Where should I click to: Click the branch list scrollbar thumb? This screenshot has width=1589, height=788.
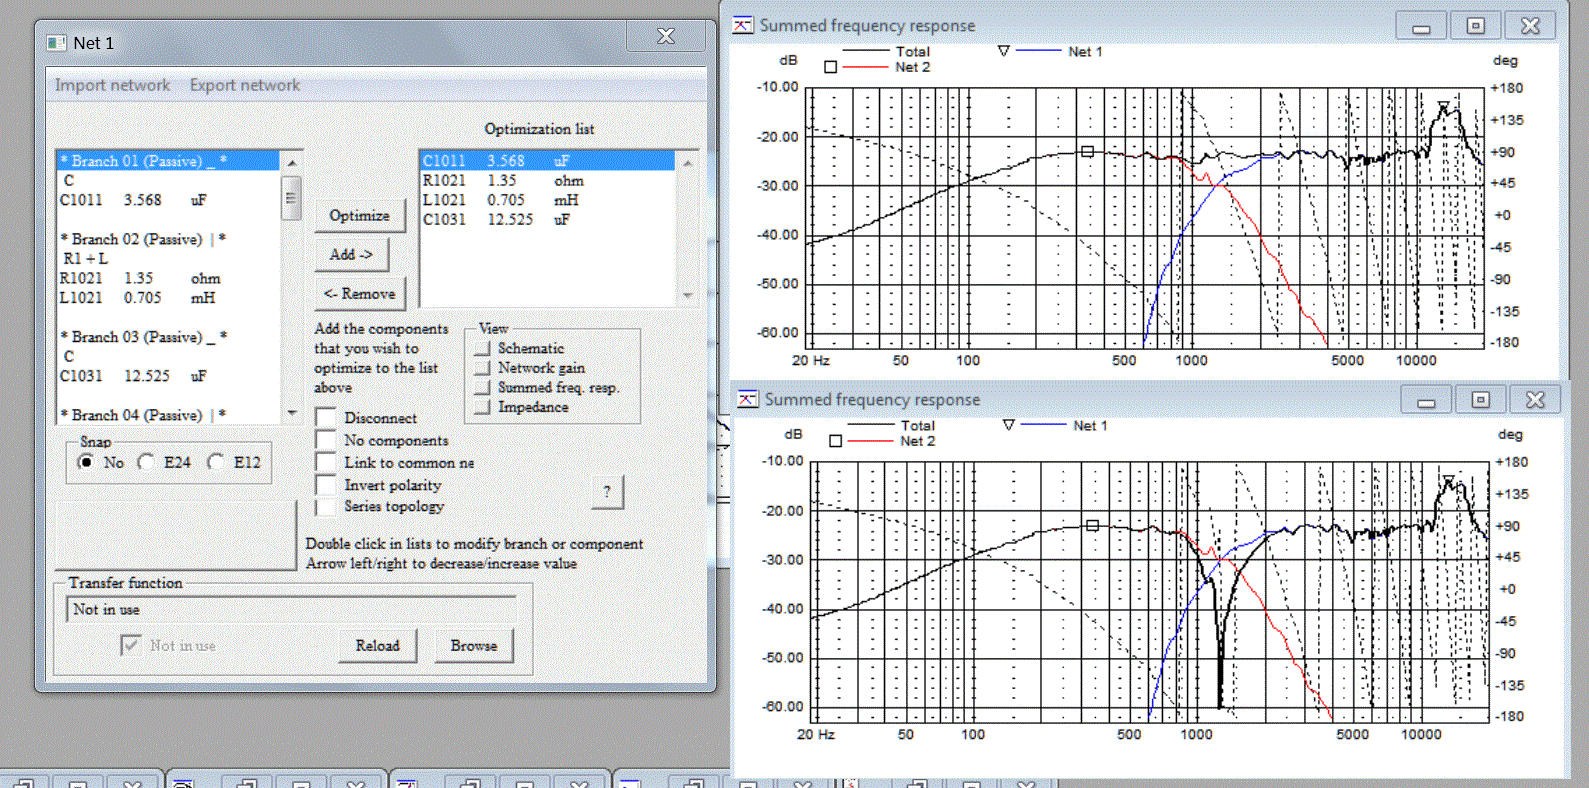click(292, 197)
